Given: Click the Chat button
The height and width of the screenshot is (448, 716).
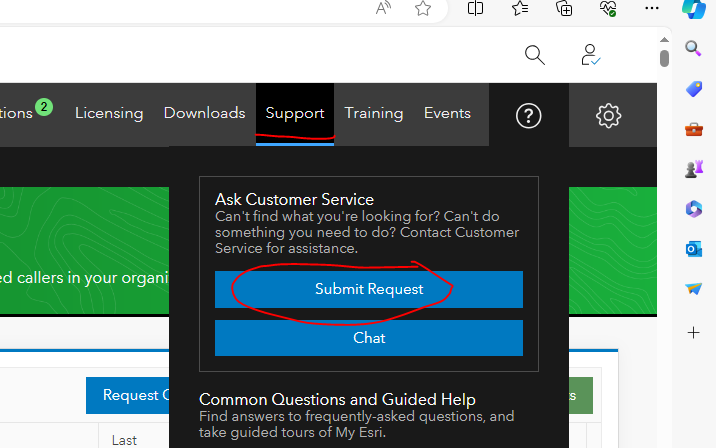Looking at the screenshot, I should (x=369, y=338).
